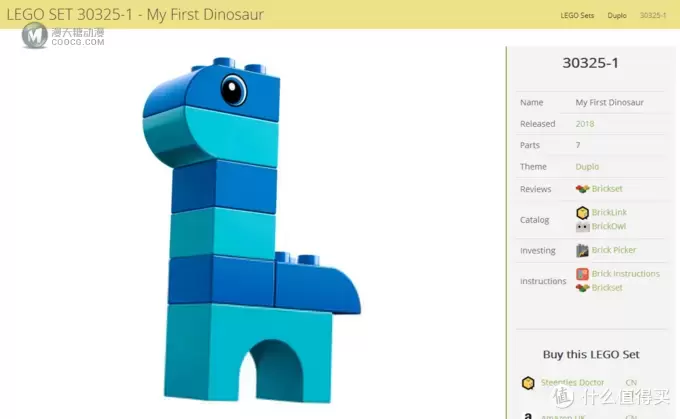Open the Brick Picker investing link

[x=614, y=250]
